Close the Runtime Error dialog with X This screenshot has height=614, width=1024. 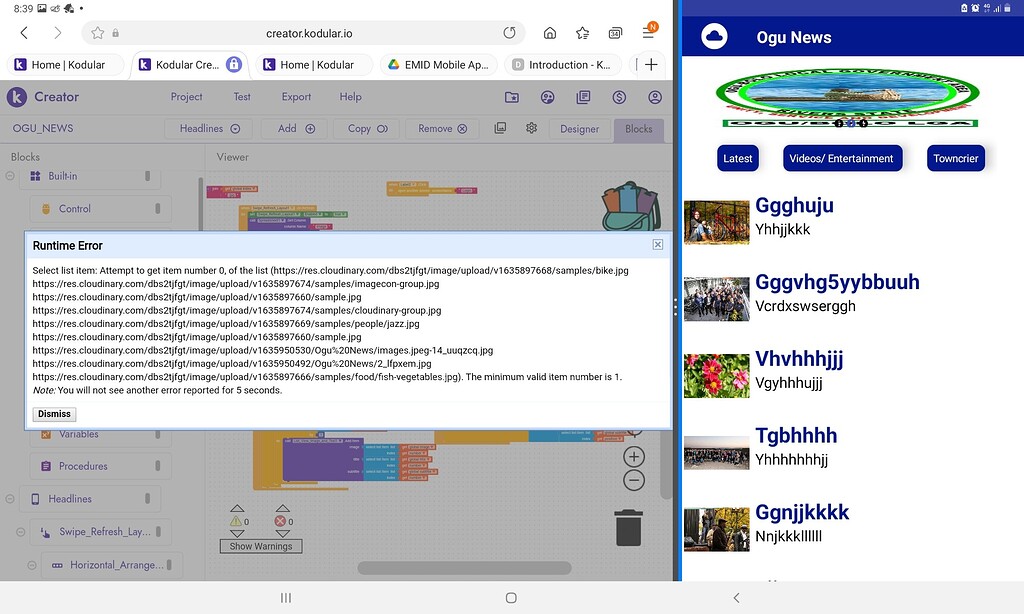658,244
